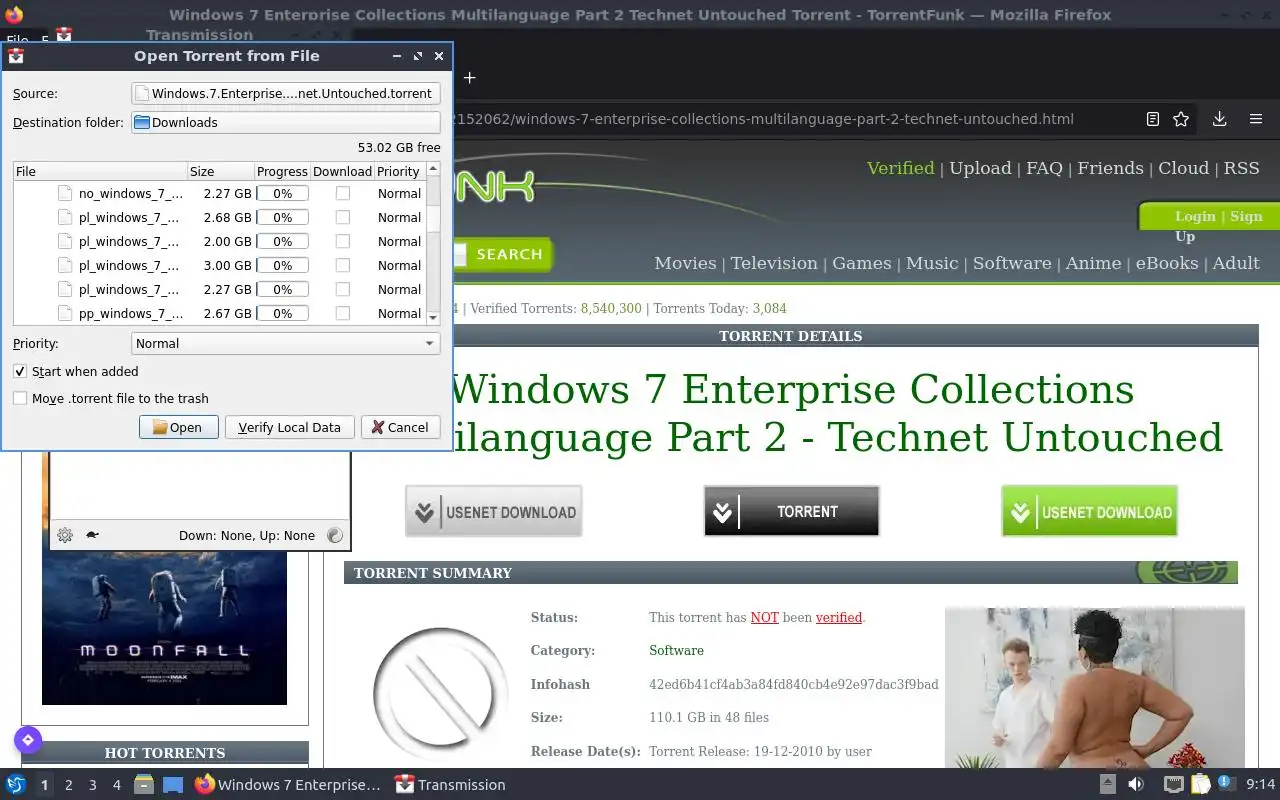Image resolution: width=1280 pixels, height=800 pixels.
Task: Open the Movies category in site navigation
Action: click(x=685, y=263)
